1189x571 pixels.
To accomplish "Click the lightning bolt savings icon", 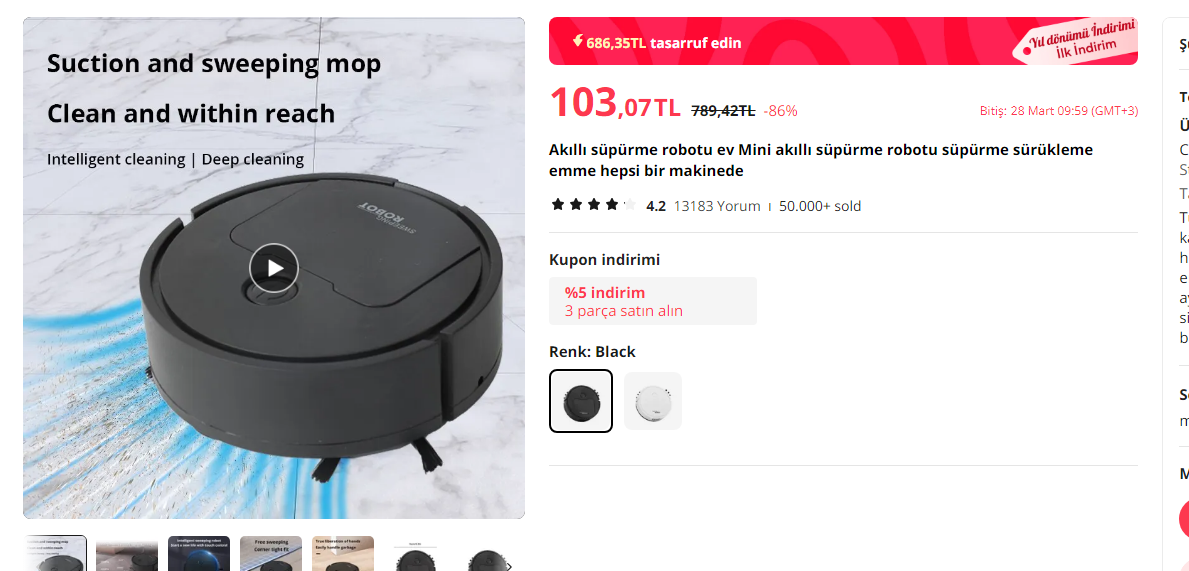I will coord(578,41).
